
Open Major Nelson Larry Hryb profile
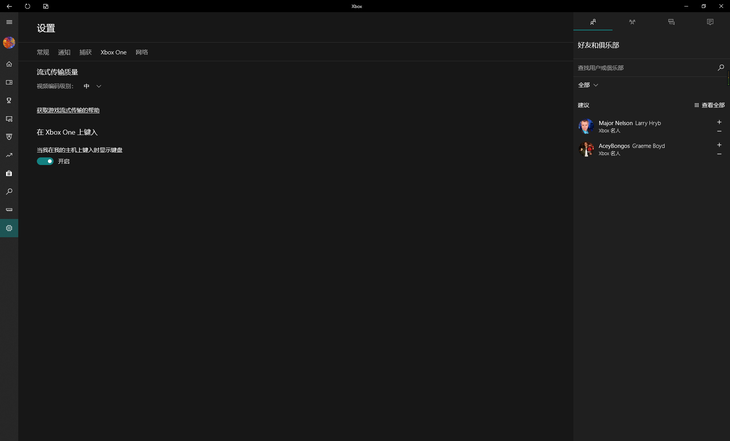(629, 123)
